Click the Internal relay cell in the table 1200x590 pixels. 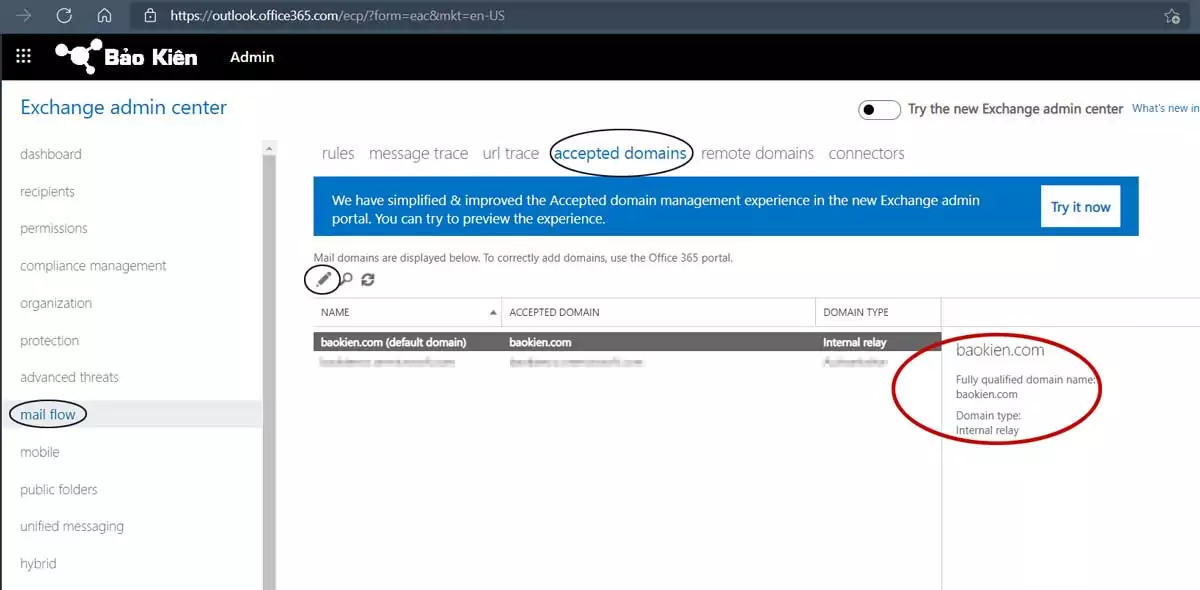(x=855, y=342)
